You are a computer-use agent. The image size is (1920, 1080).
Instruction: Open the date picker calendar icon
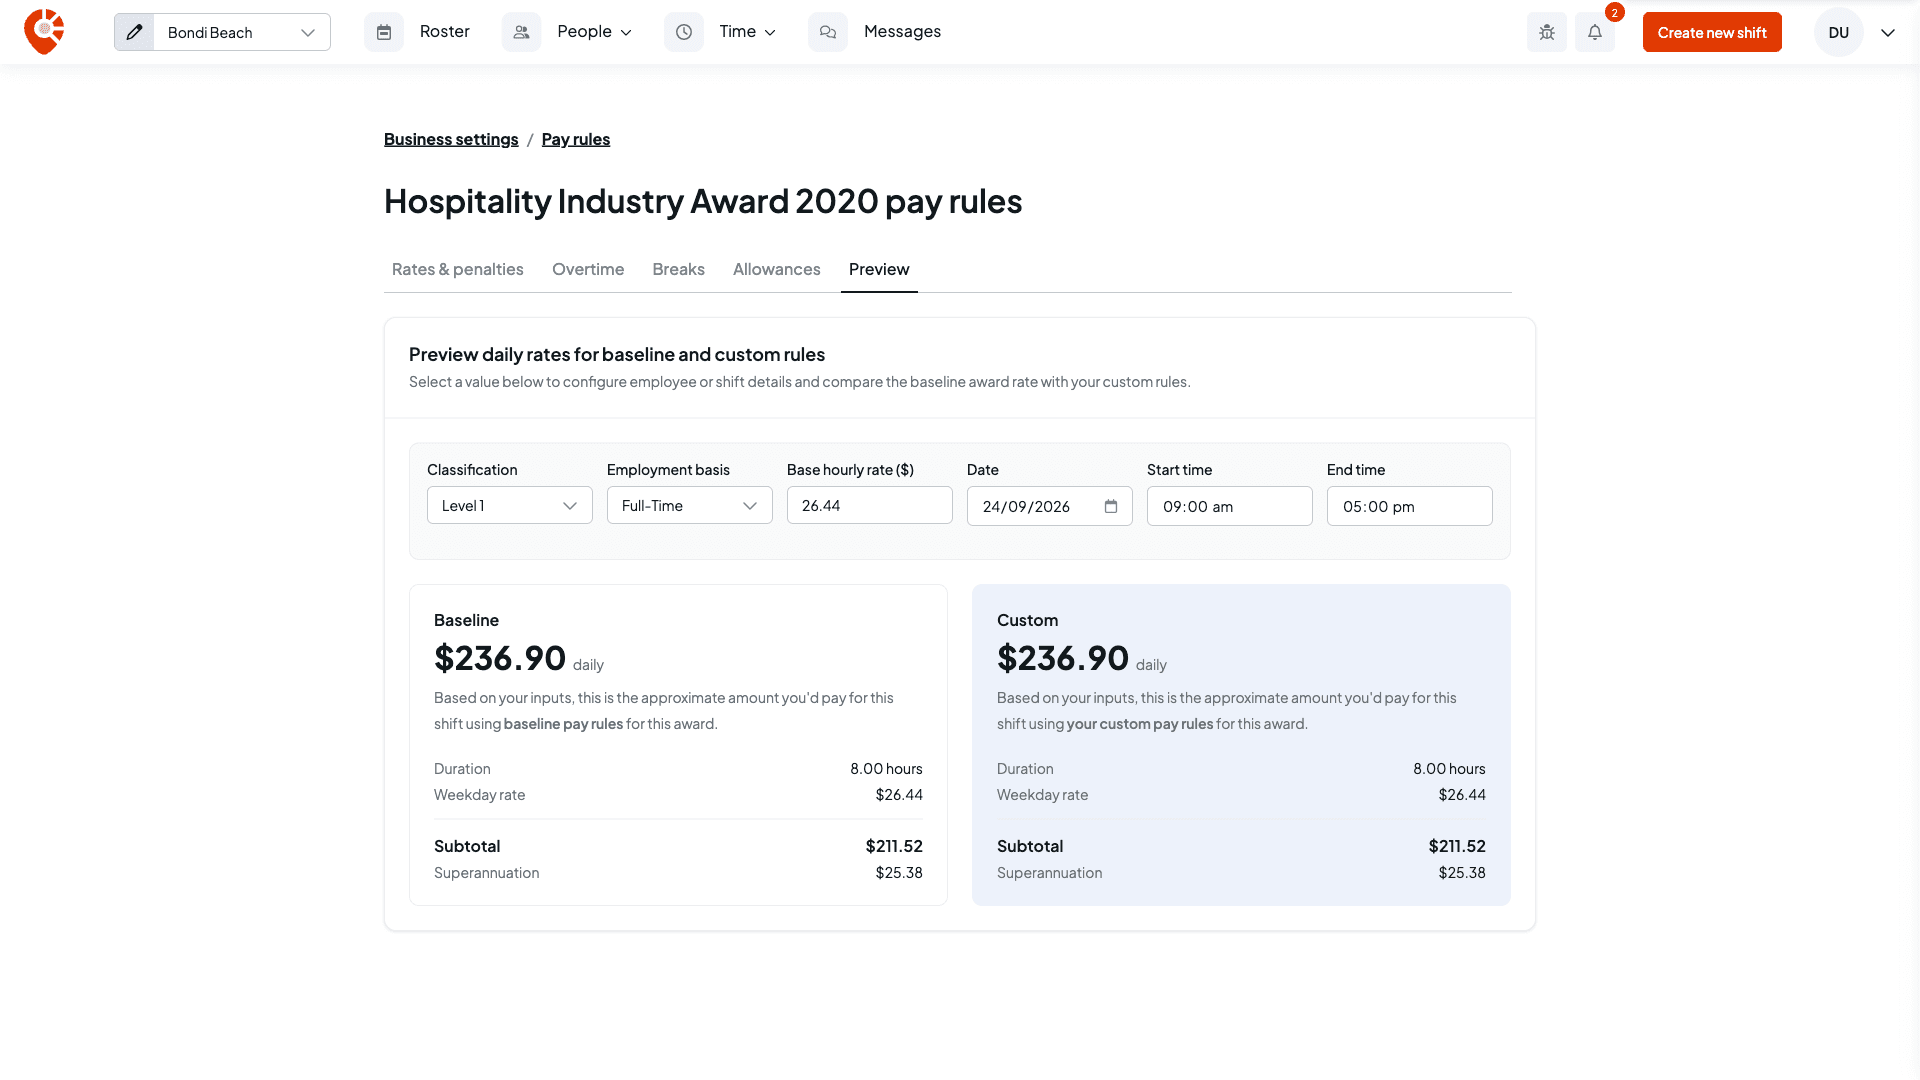pos(1111,506)
